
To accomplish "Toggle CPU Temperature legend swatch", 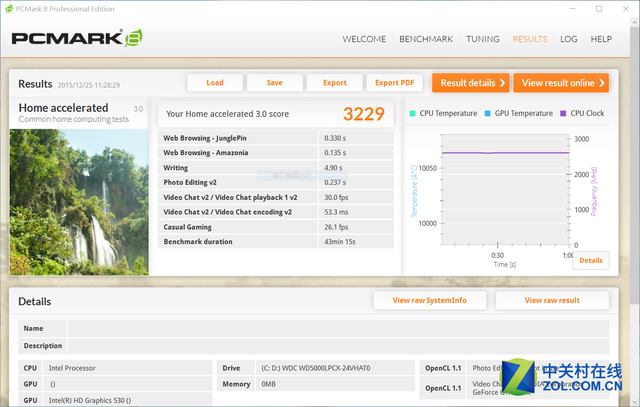I will [x=413, y=113].
